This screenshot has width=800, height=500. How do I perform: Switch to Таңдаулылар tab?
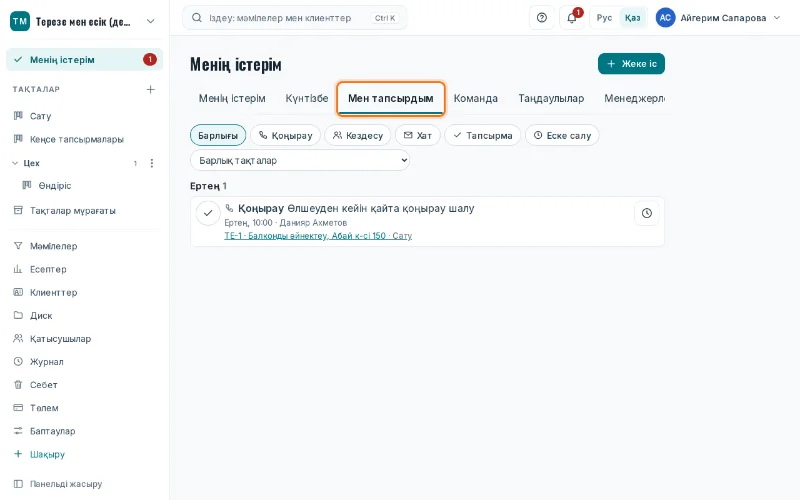click(x=551, y=98)
